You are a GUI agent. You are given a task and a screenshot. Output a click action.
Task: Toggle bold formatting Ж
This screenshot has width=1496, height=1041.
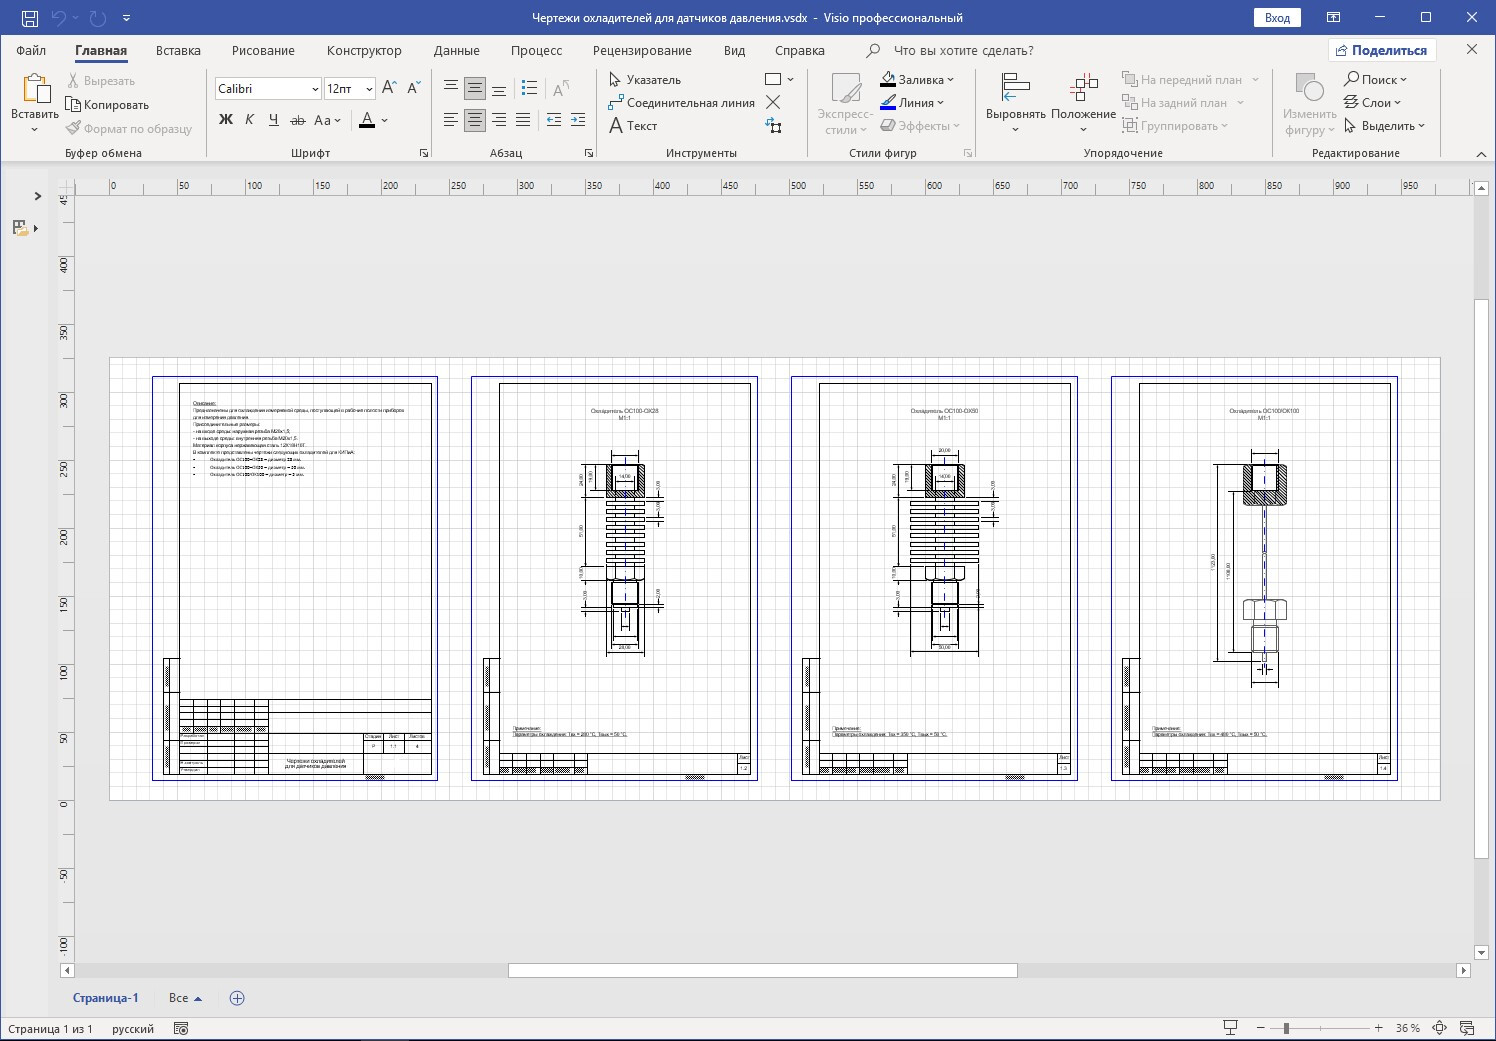226,120
